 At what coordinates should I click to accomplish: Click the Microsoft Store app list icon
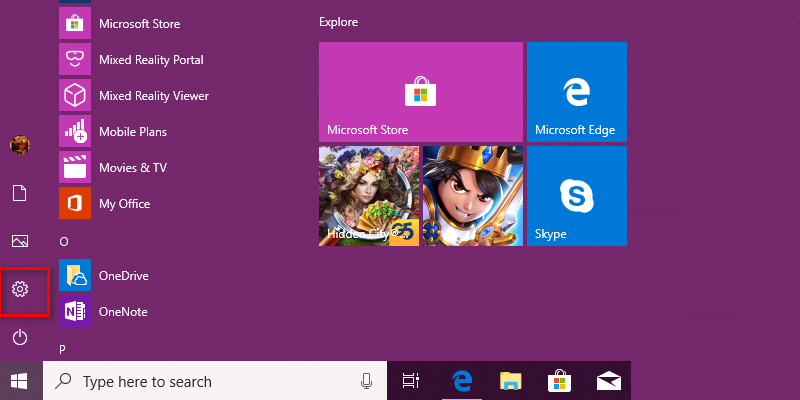click(75, 23)
